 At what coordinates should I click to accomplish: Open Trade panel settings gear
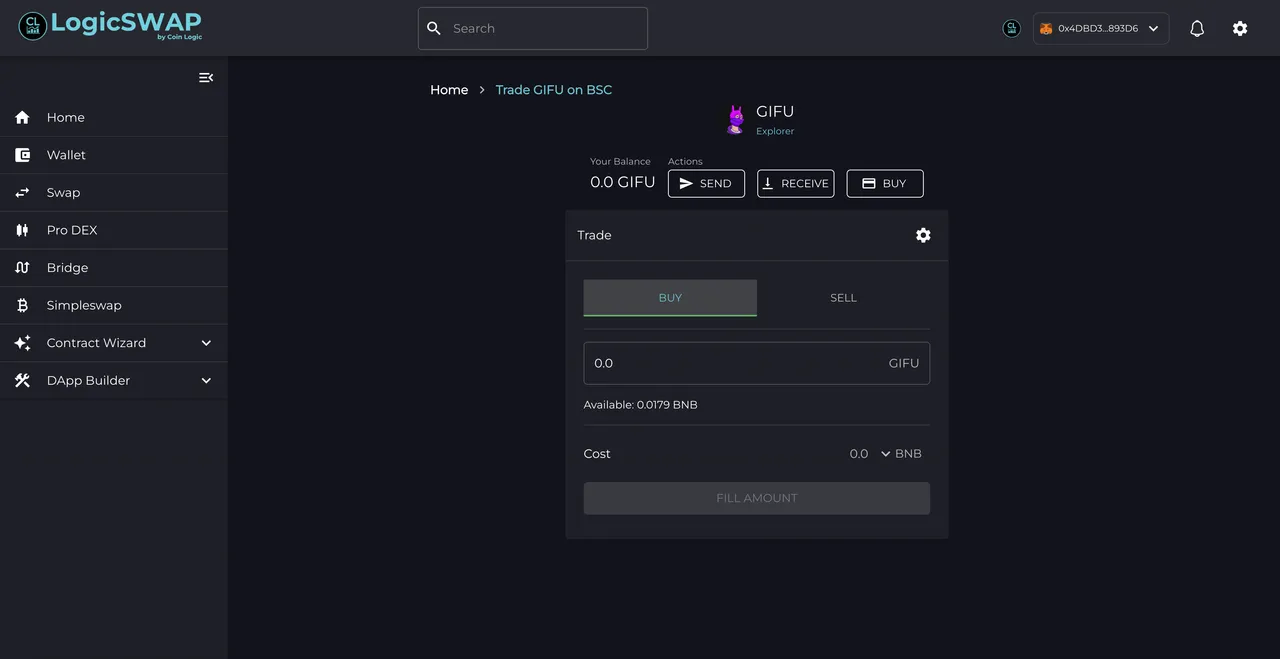coord(923,235)
